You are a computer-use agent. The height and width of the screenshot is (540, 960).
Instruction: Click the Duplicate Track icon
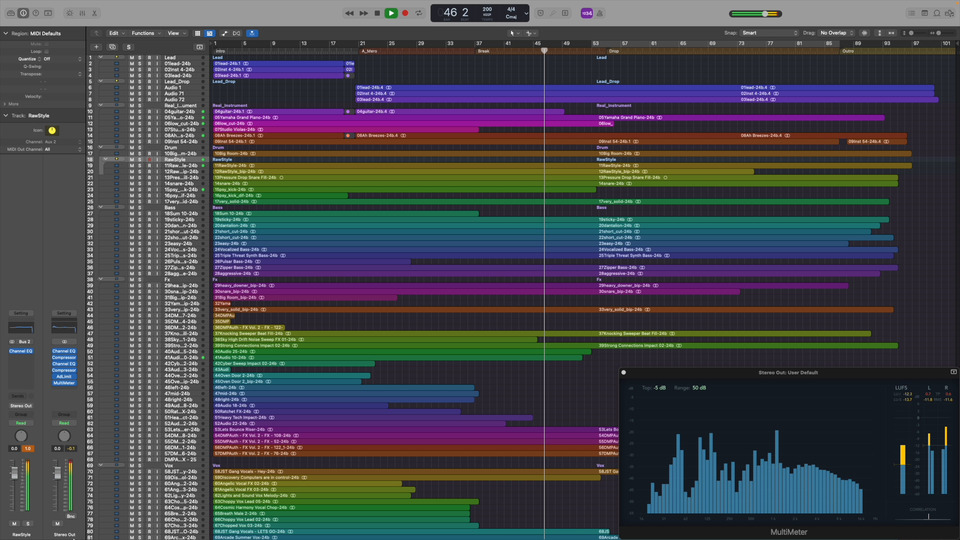click(112, 47)
